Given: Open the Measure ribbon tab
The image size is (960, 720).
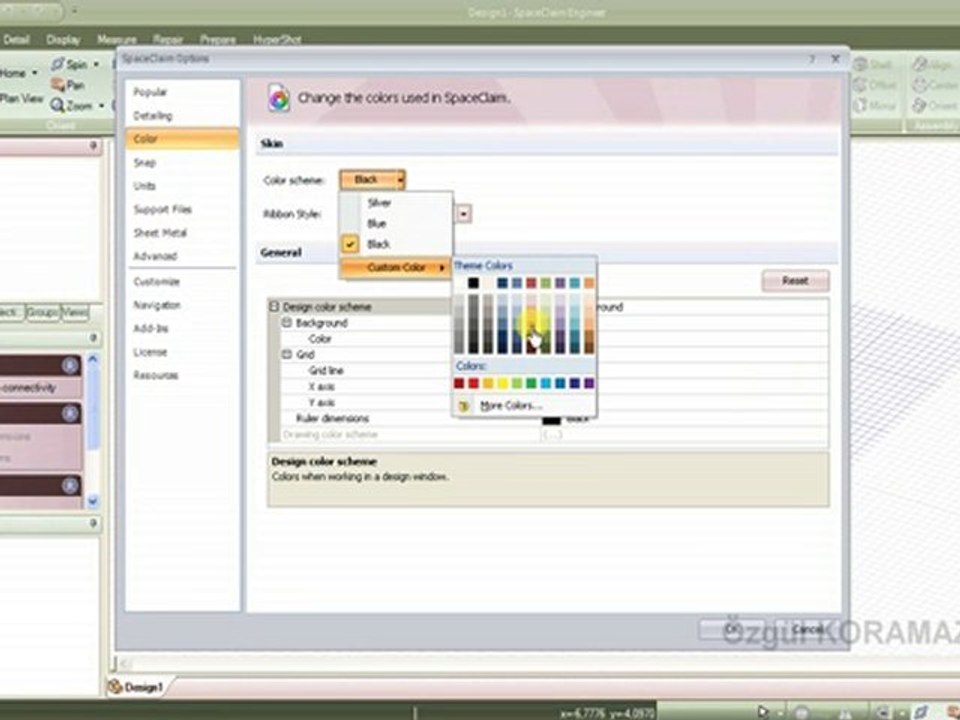Looking at the screenshot, I should (x=116, y=40).
